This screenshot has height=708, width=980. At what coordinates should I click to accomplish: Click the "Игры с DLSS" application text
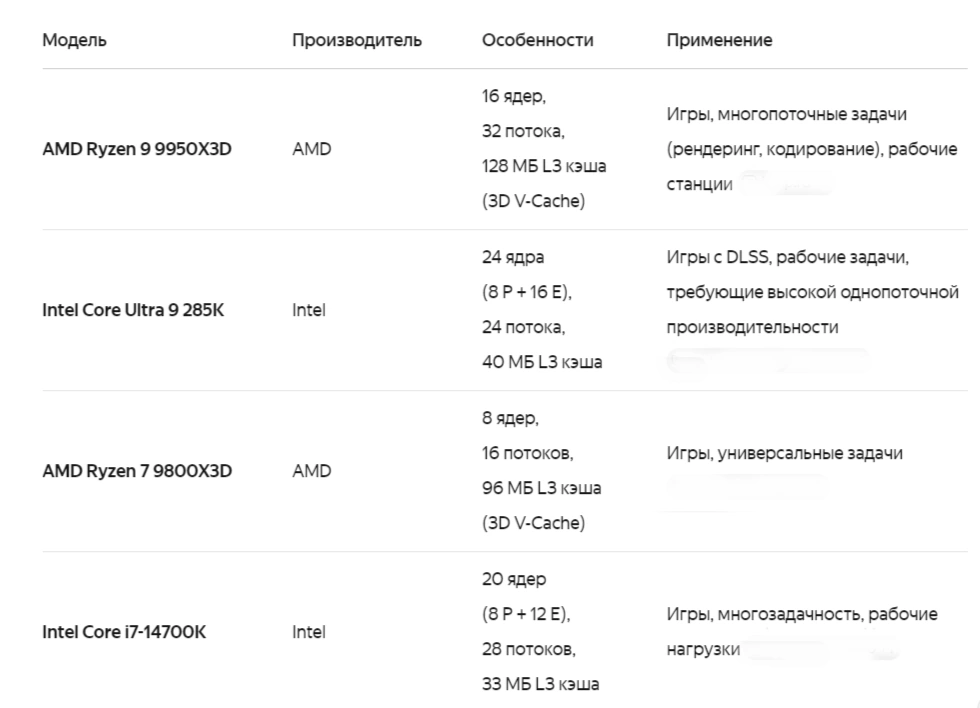coord(717,257)
